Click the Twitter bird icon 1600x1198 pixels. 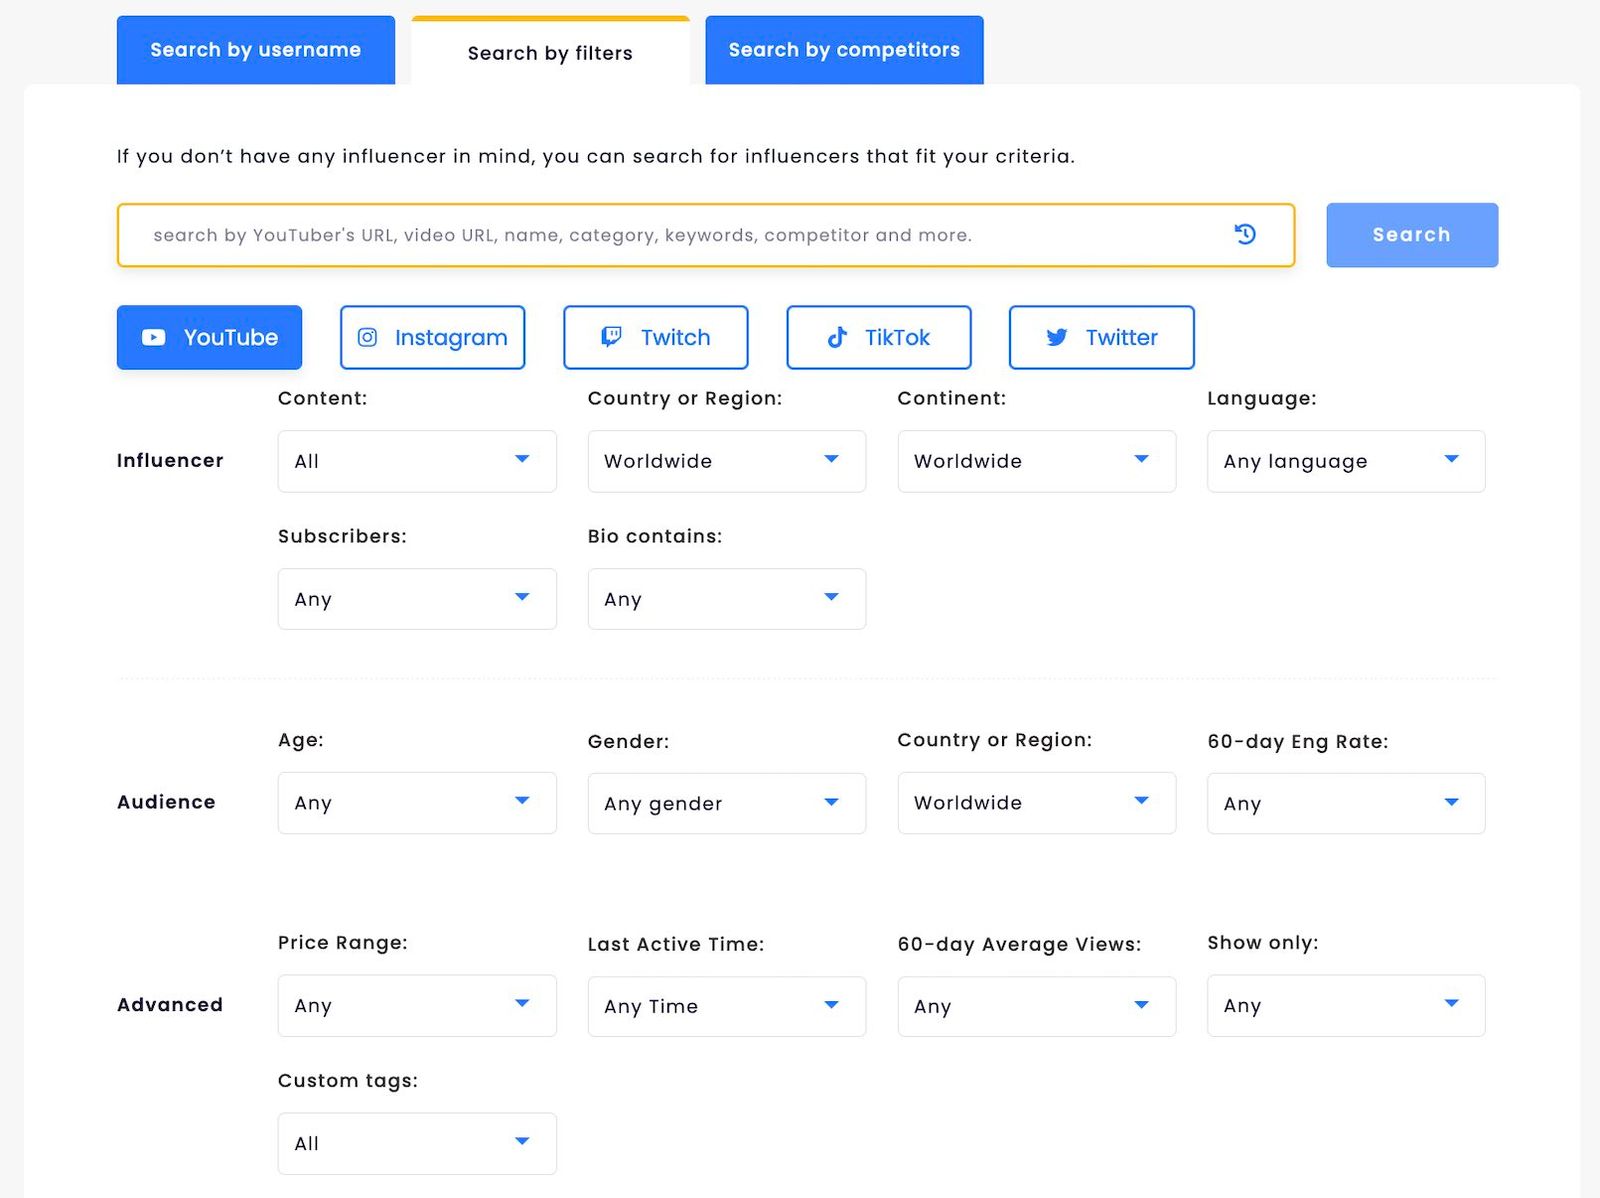[1056, 337]
